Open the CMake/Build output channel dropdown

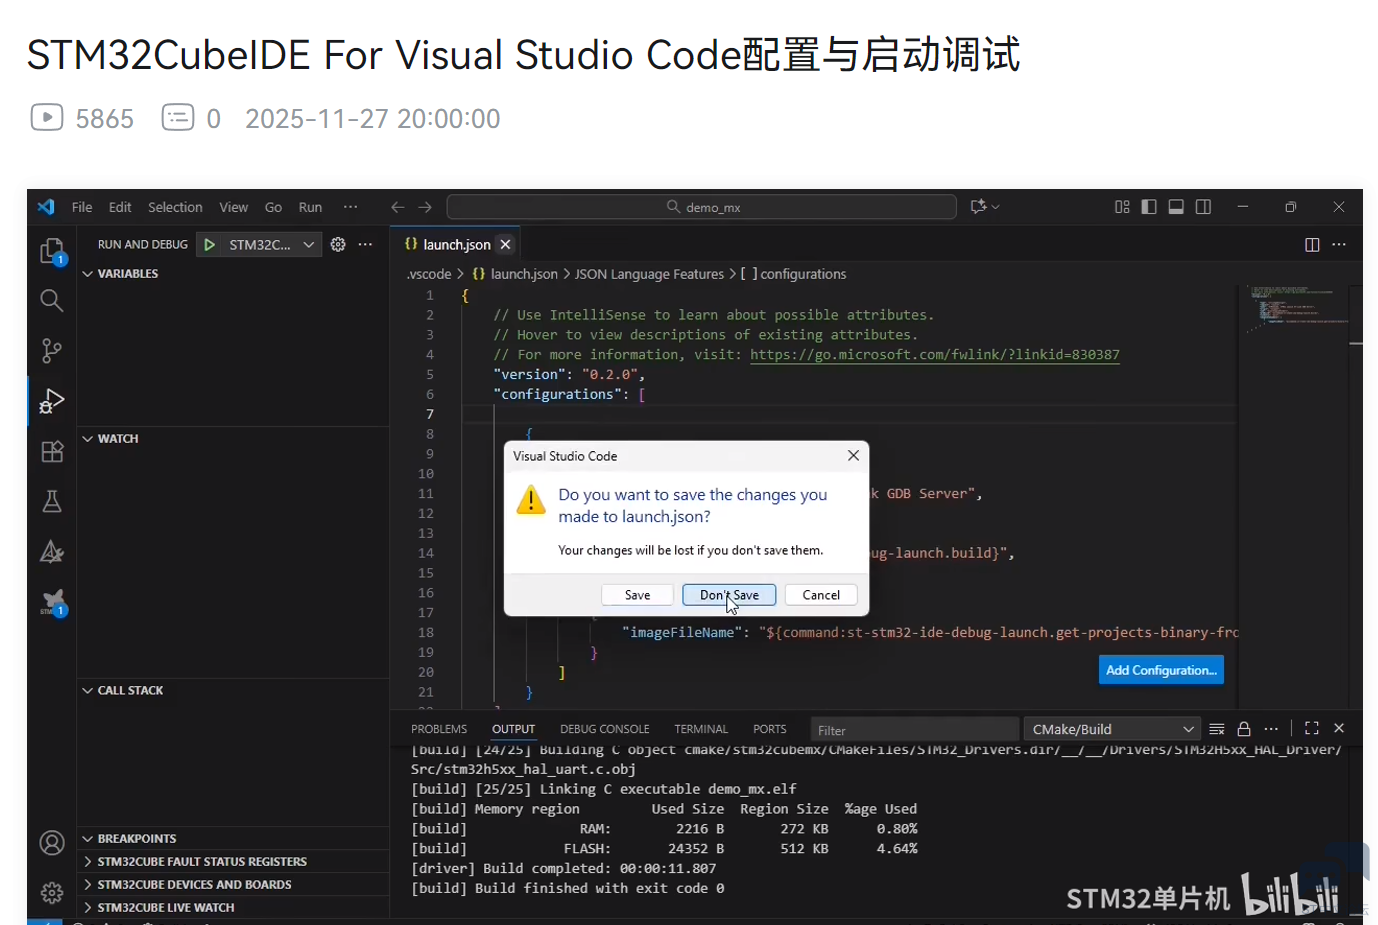[x=1113, y=729]
